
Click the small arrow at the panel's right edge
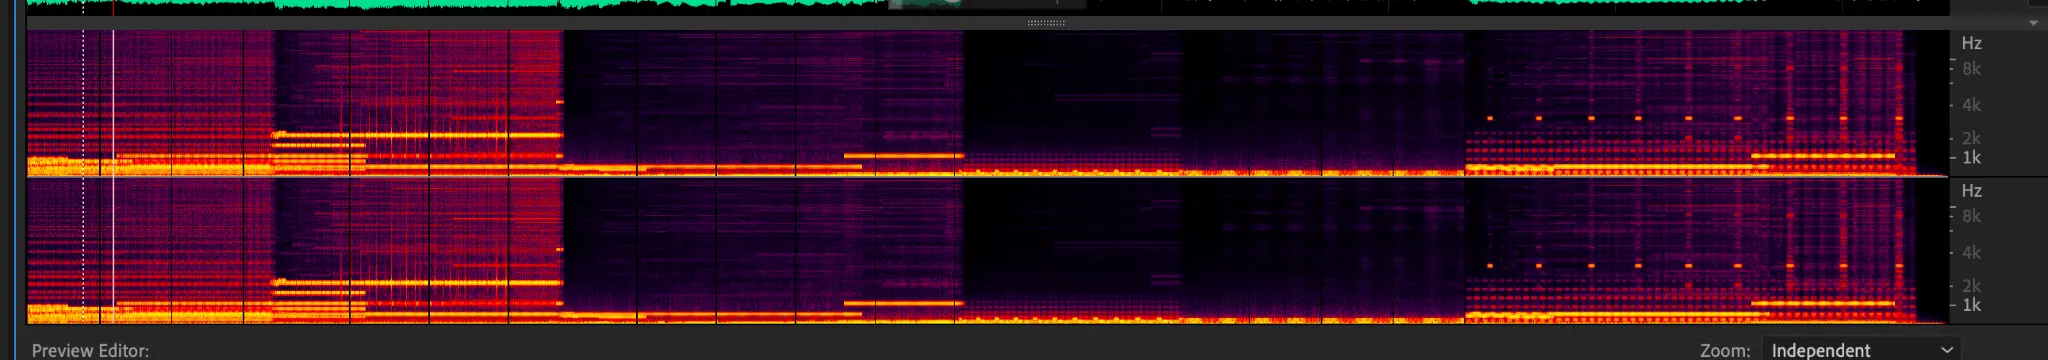click(2034, 23)
